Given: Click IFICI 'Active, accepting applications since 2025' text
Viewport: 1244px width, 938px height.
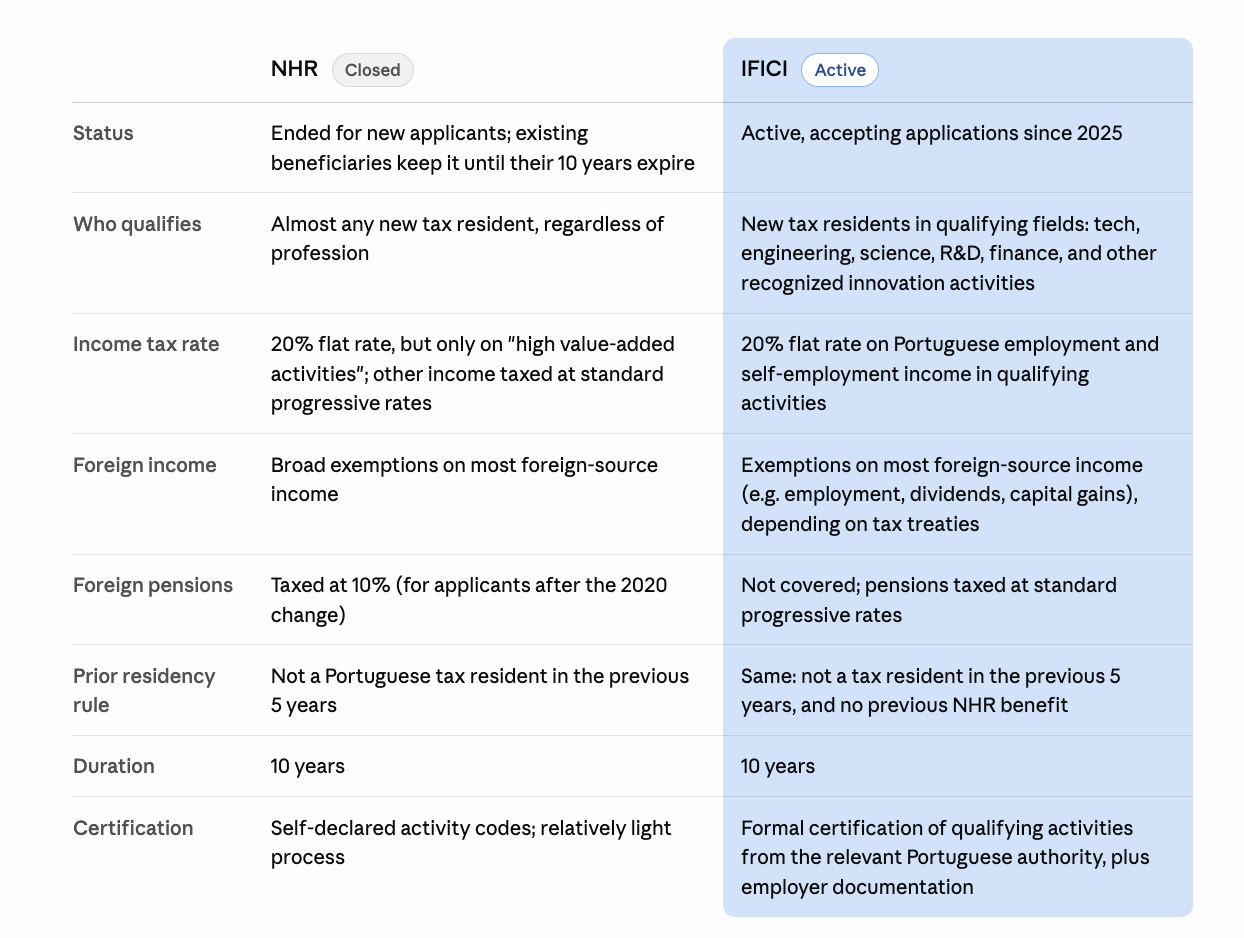Looking at the screenshot, I should tap(932, 133).
